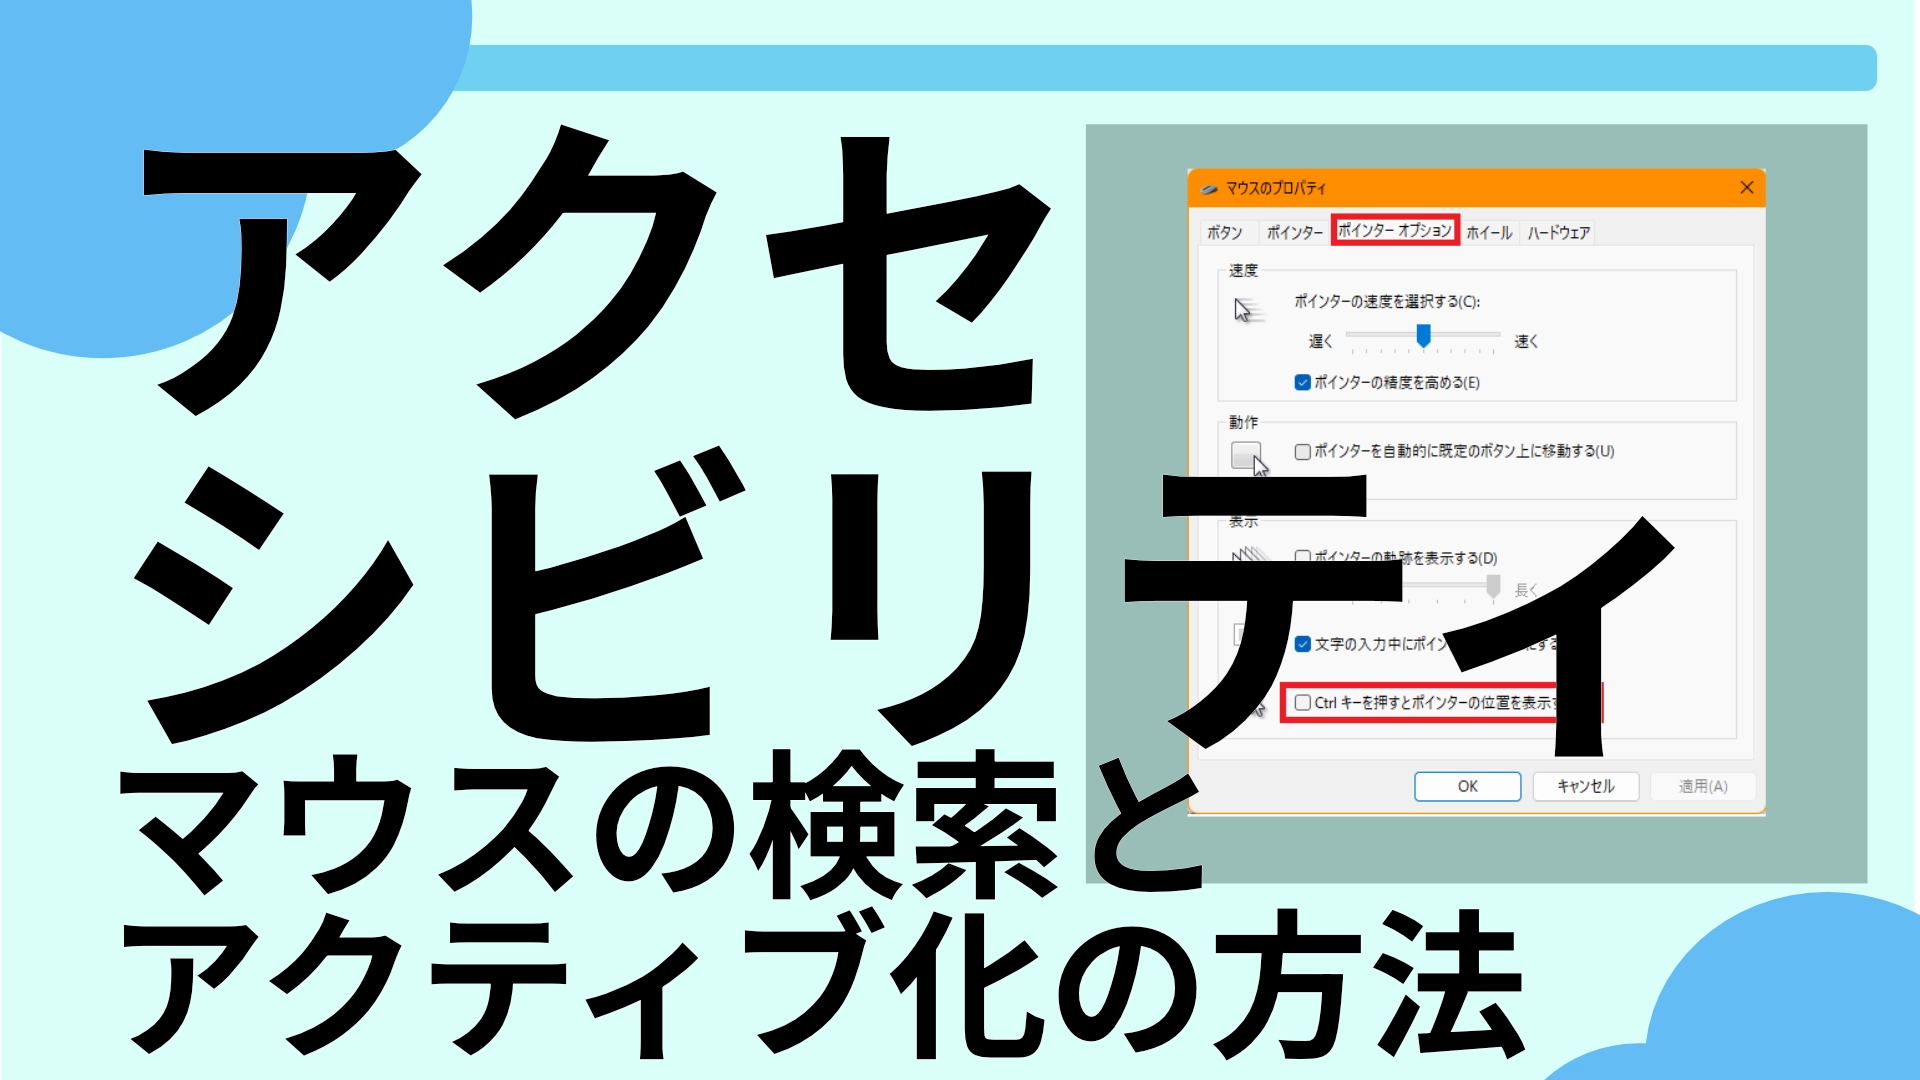The width and height of the screenshot is (1920, 1080).
Task: Enable ポインターの軌跡を表示する checkbox
Action: pyautogui.click(x=1302, y=556)
